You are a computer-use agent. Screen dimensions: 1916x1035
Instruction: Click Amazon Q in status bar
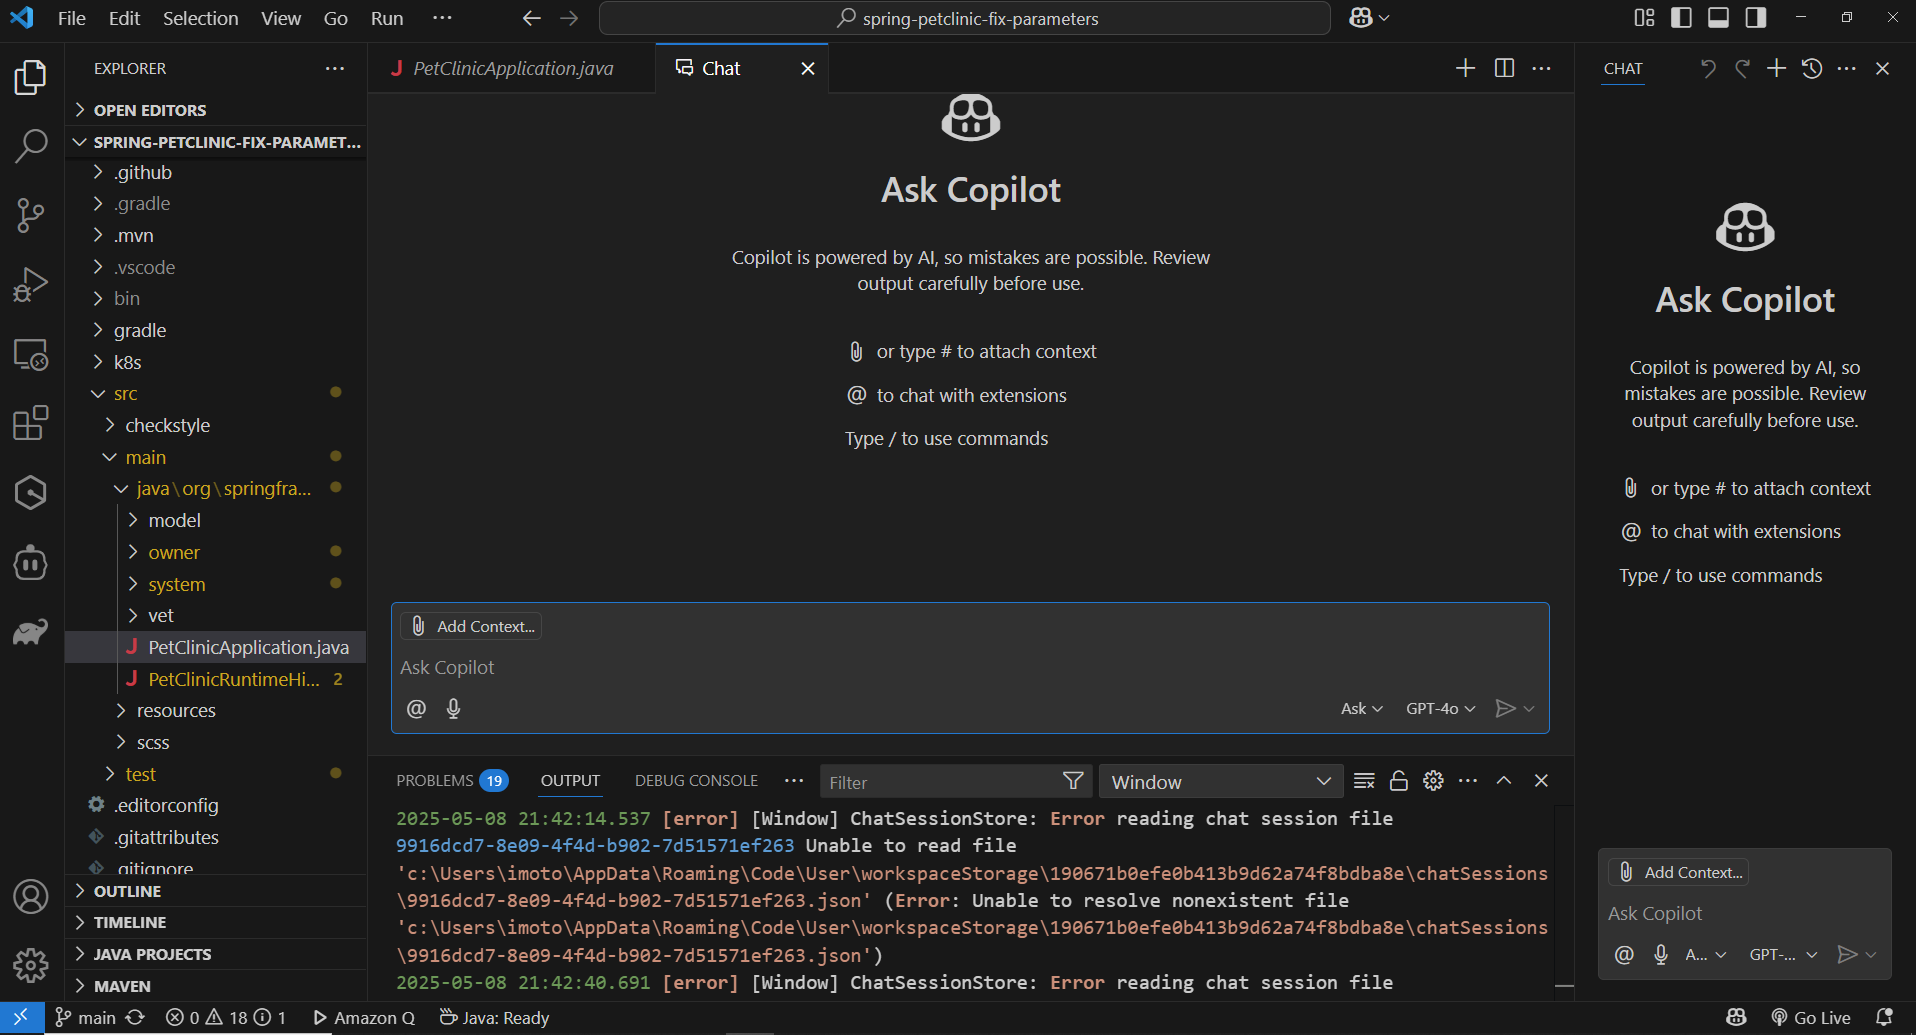coord(364,1018)
